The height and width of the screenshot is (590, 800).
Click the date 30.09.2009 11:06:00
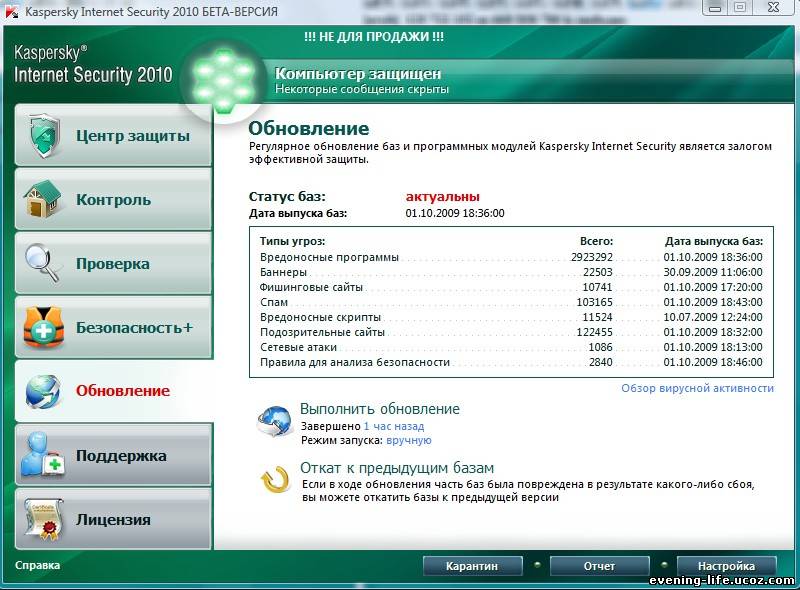(713, 273)
